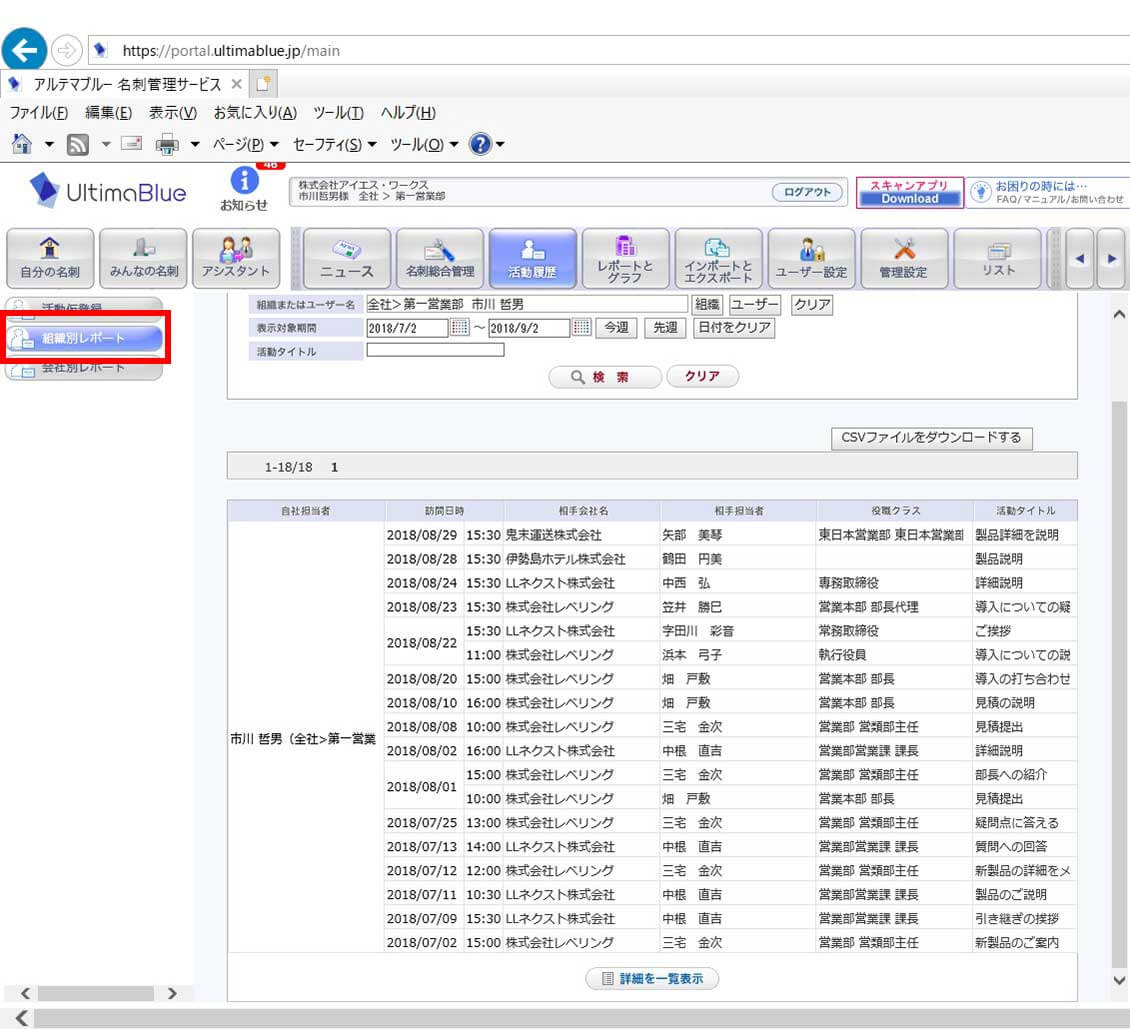Select 会社別レポート in the sidebar
Viewport: 1130px width, 1029px height.
[84, 368]
